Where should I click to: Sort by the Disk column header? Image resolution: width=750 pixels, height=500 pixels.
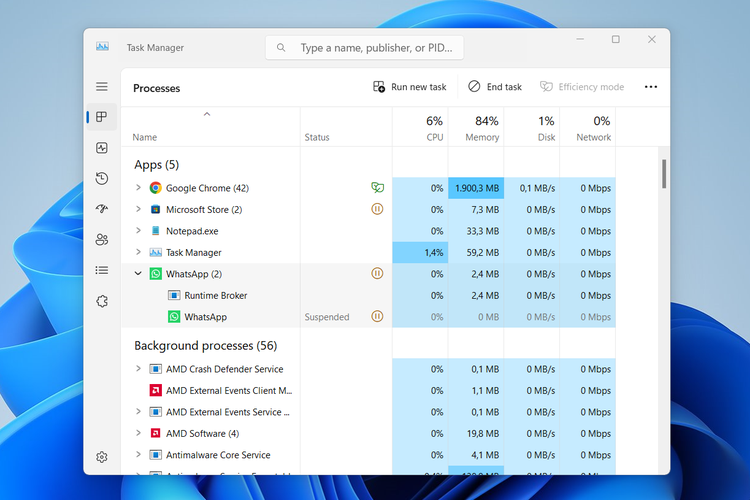point(532,127)
